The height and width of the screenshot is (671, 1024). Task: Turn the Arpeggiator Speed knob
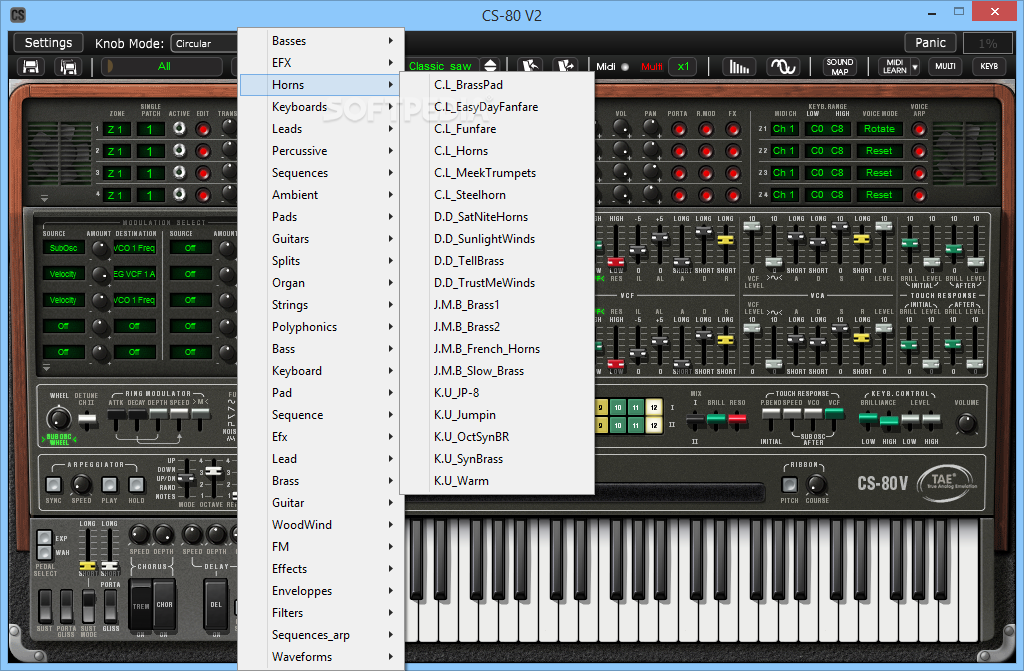[x=81, y=485]
